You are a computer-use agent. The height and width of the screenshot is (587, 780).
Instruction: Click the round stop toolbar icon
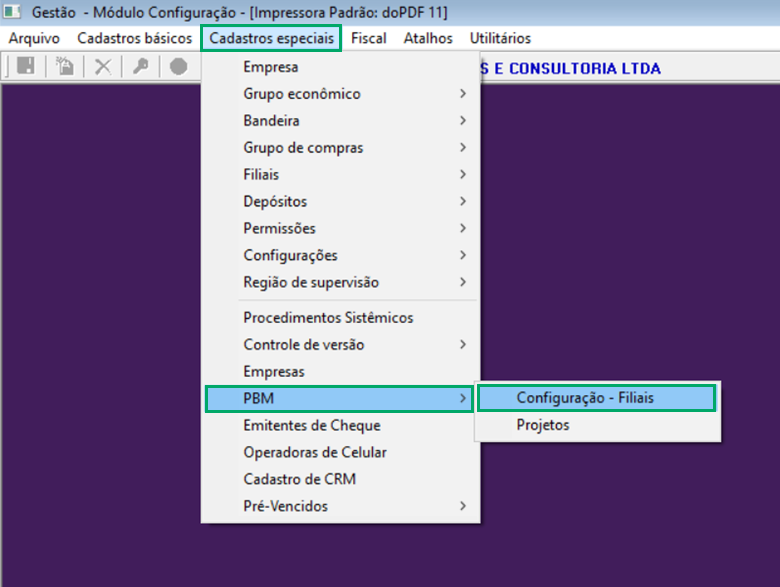tap(179, 66)
